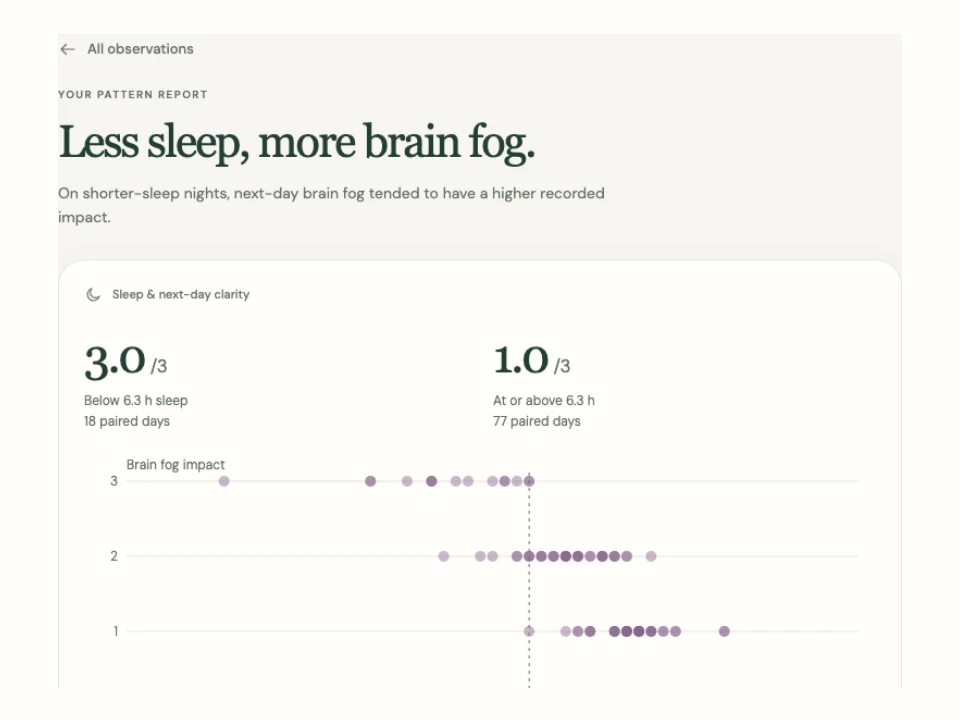
Task: Click the subtitle about shorter-sleep nights
Action: 331,205
